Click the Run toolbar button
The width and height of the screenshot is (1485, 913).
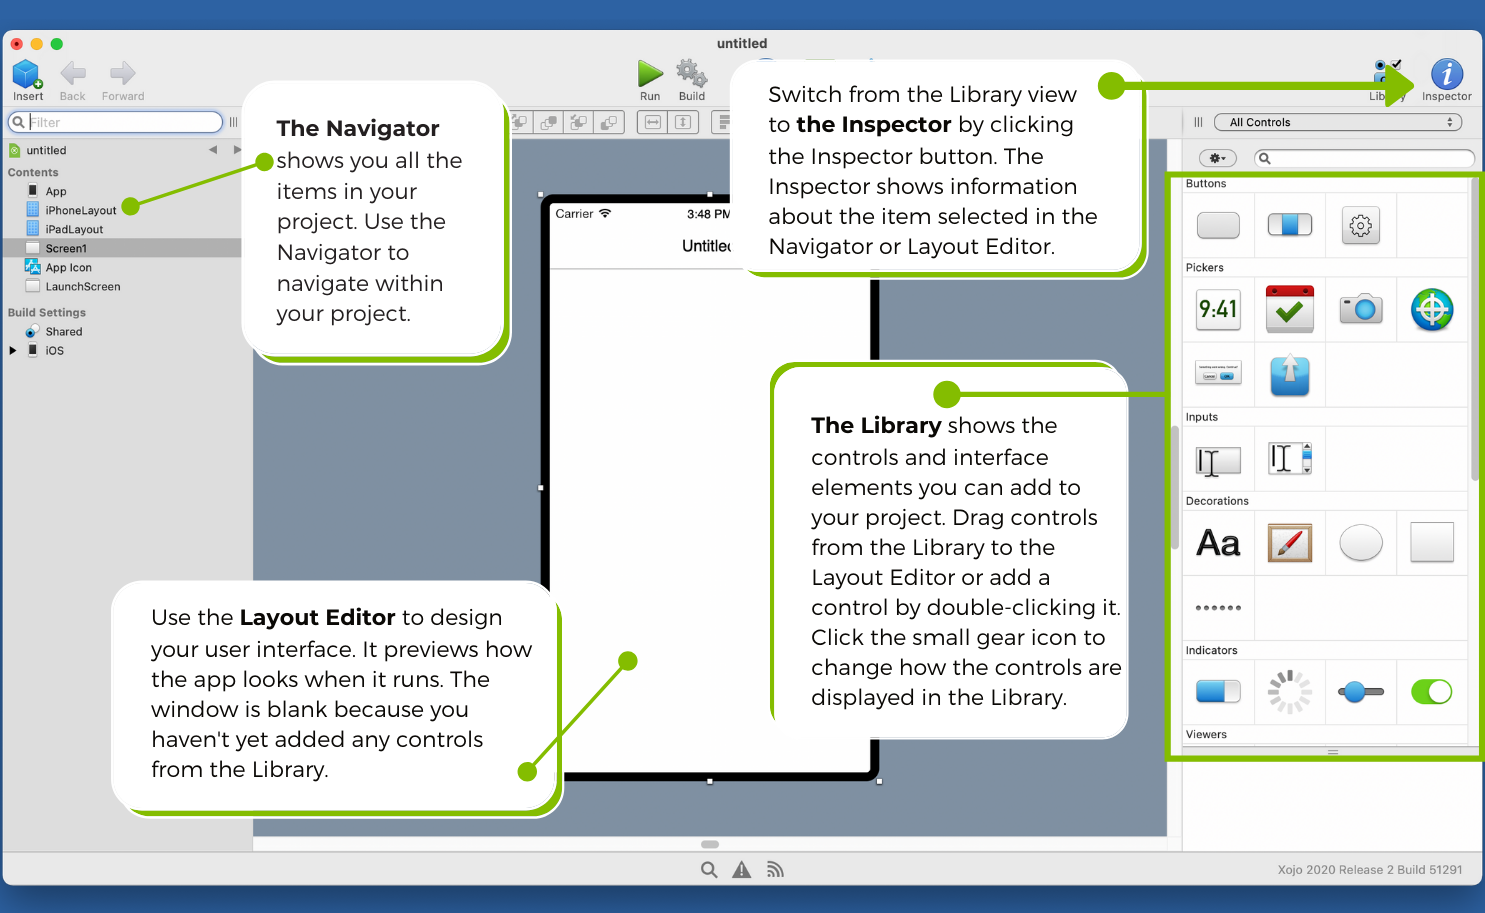(x=650, y=75)
